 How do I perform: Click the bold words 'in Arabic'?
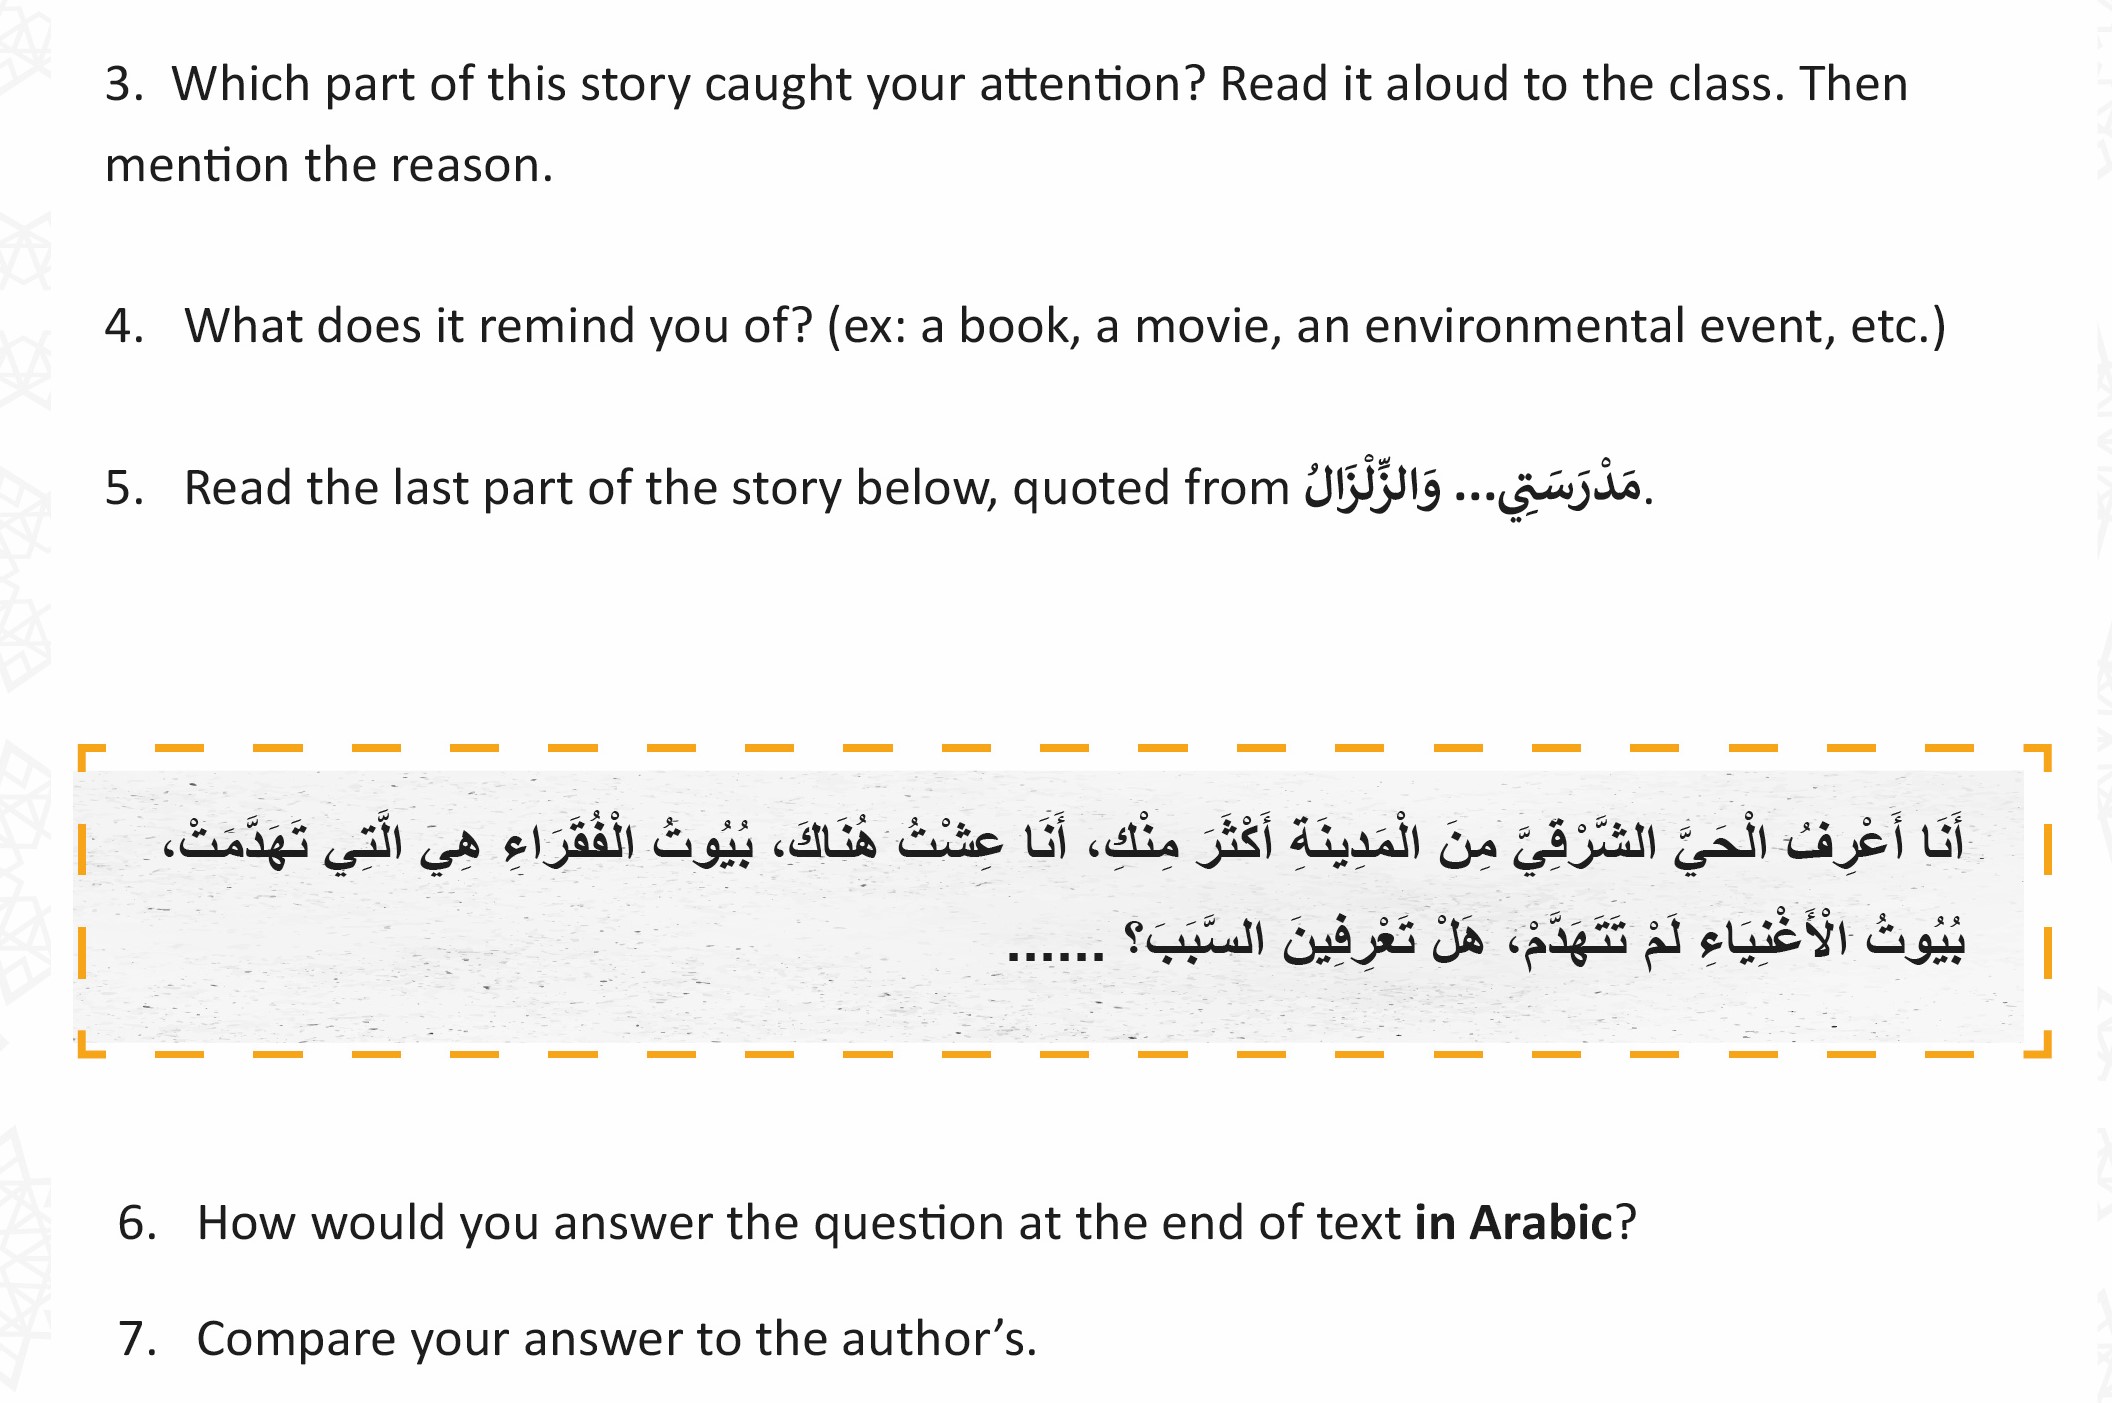pos(1513,1223)
